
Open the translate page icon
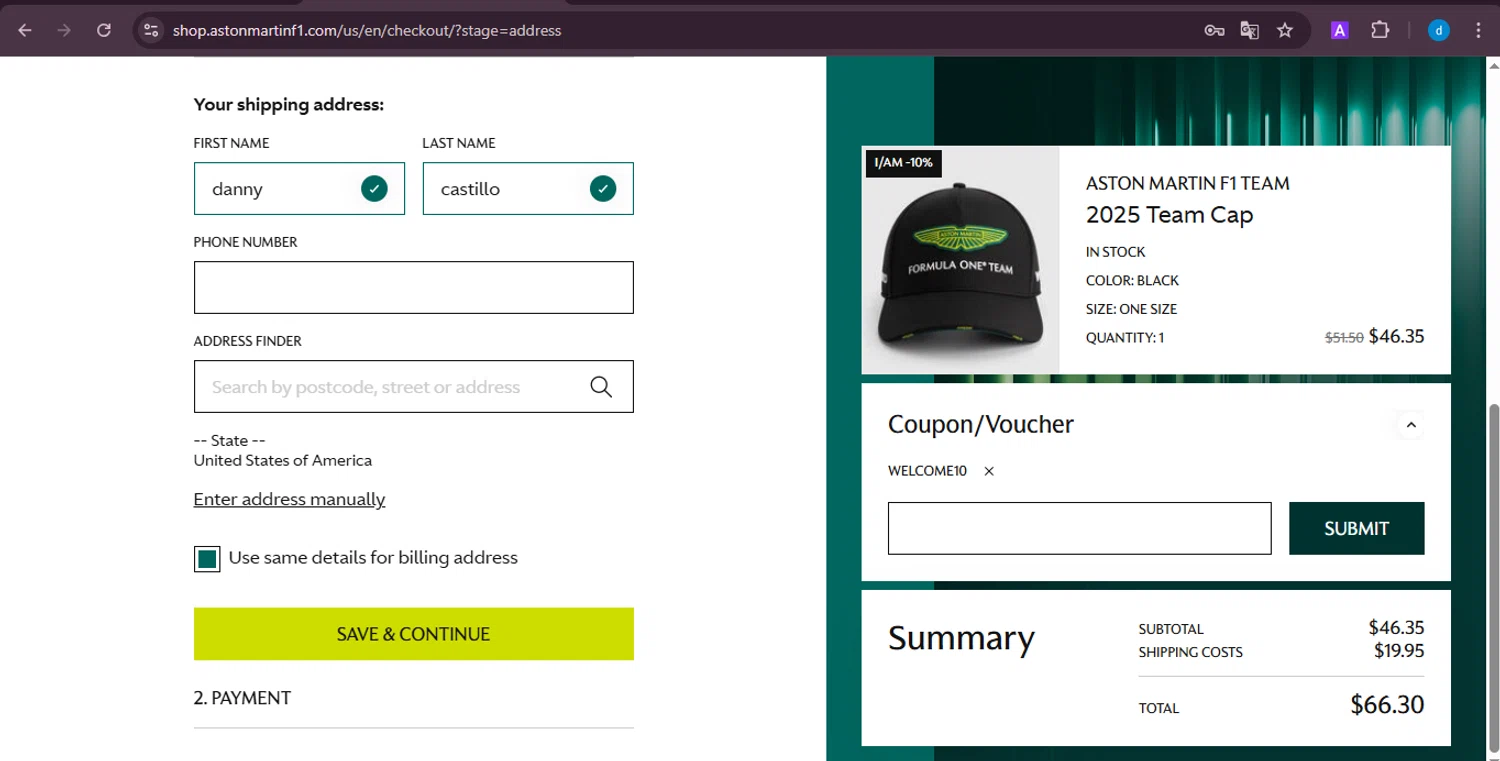pos(1249,30)
